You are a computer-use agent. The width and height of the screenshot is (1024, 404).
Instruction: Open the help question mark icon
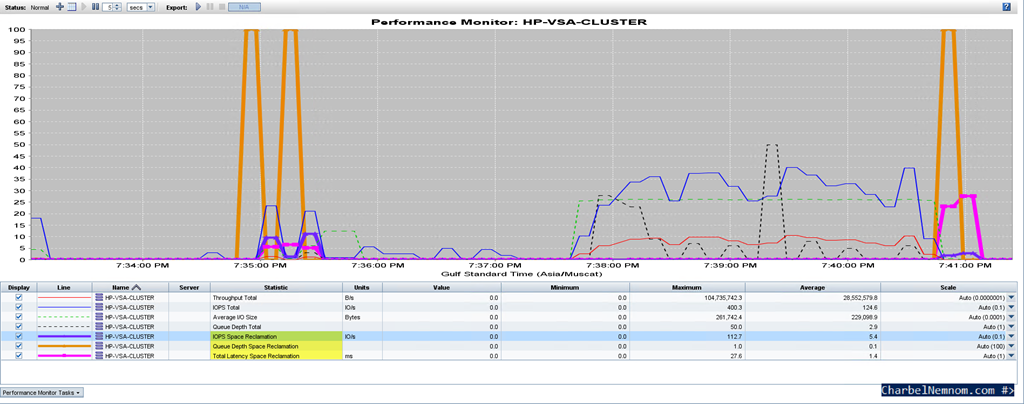[1006, 7]
